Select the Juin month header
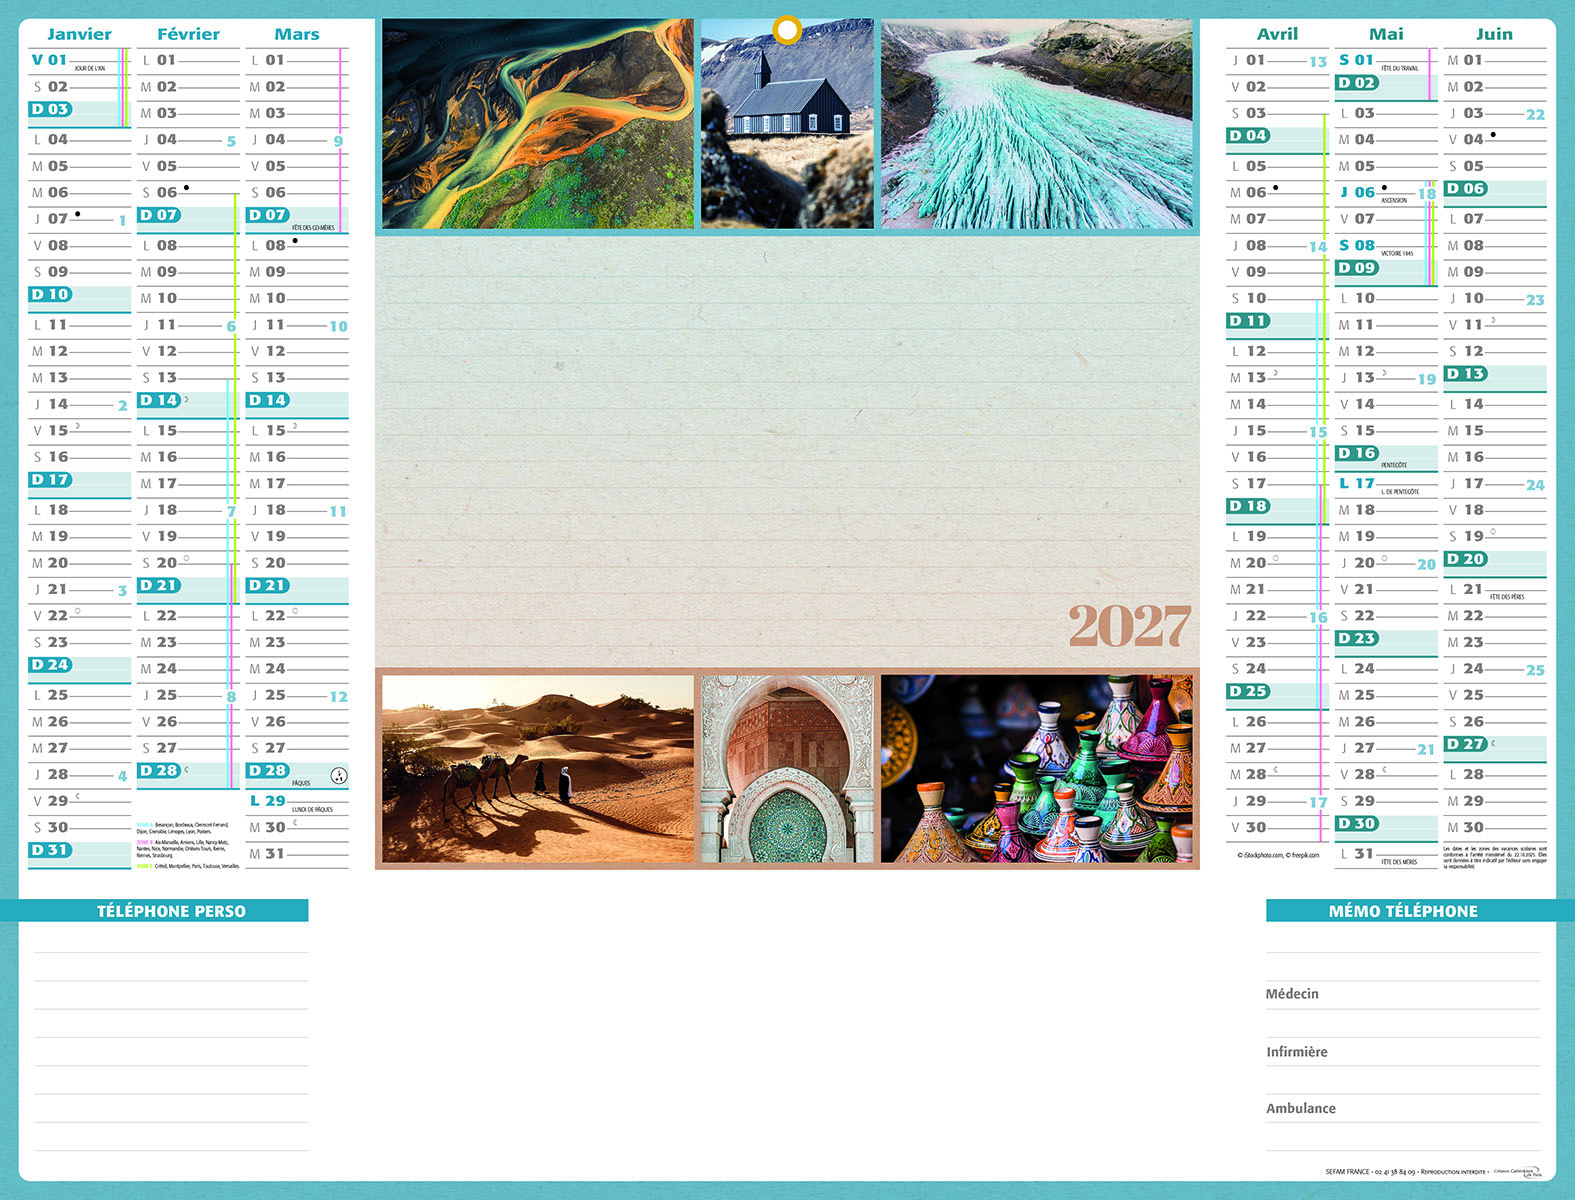Screen dimensions: 1575x1200 coord(1494,34)
